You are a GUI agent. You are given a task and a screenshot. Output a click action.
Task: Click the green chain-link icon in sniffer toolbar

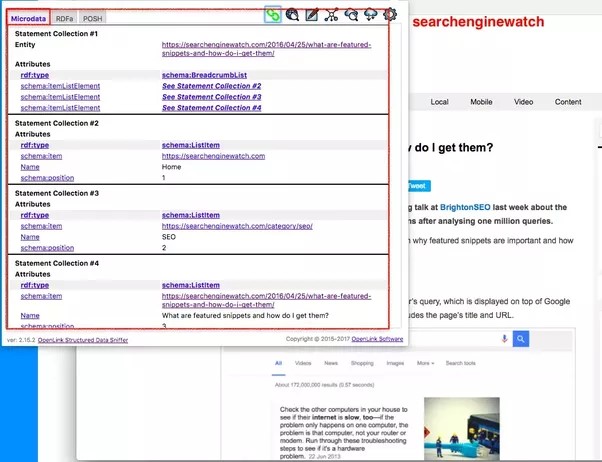click(272, 15)
